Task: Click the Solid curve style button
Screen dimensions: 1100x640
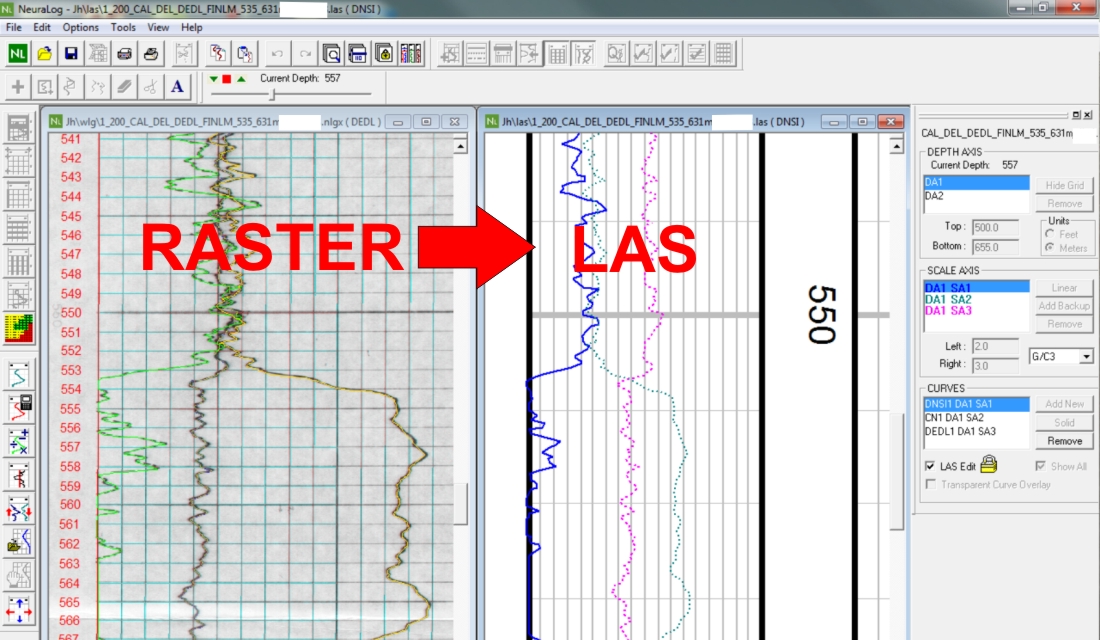Action: click(1064, 422)
